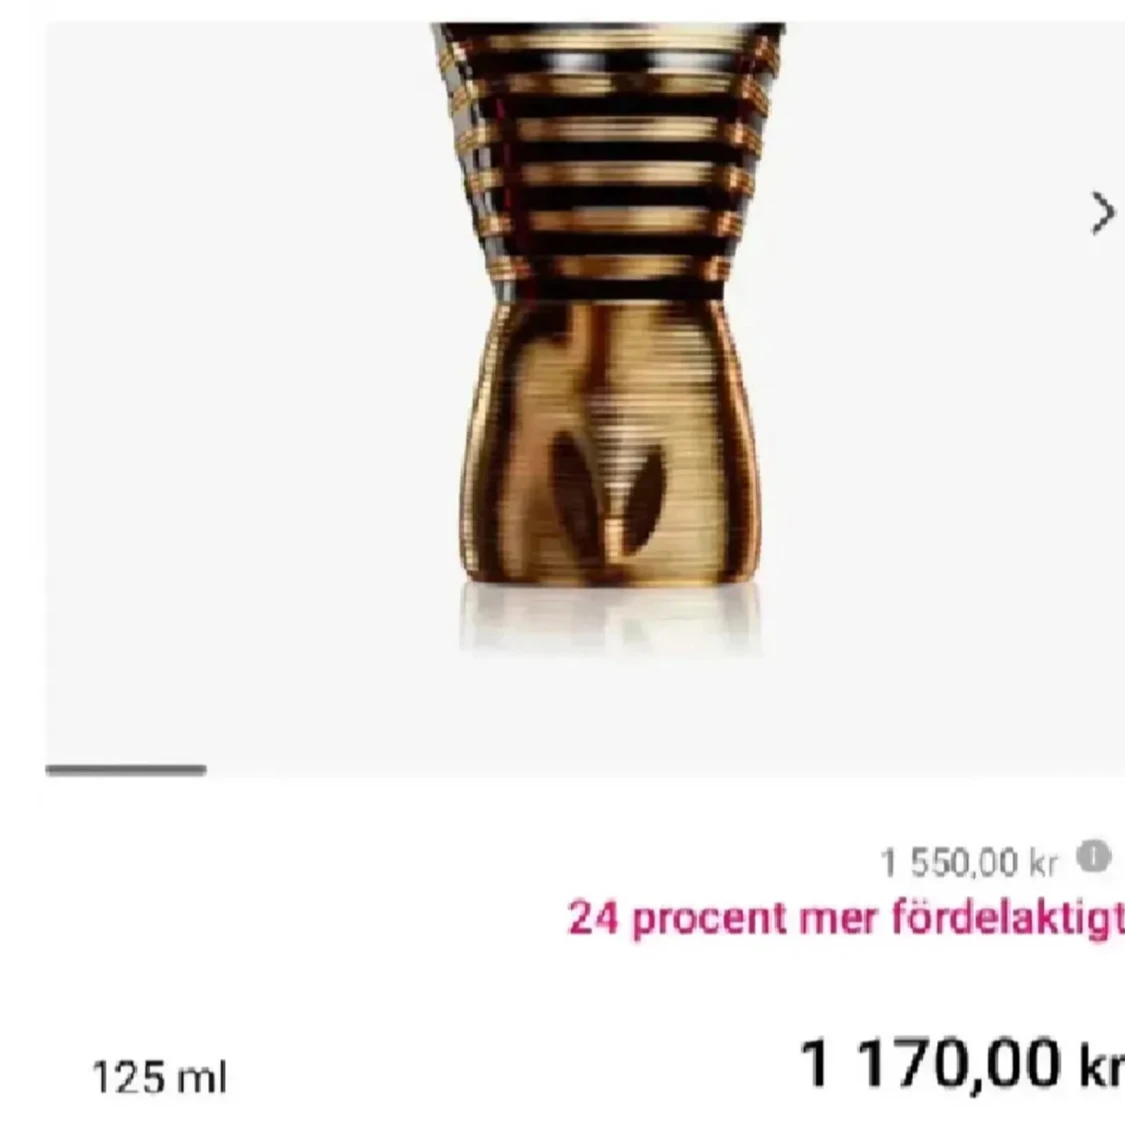Viewport: 1125px width, 1125px height.
Task: Click the image carousel progress bar
Action: click(x=126, y=770)
